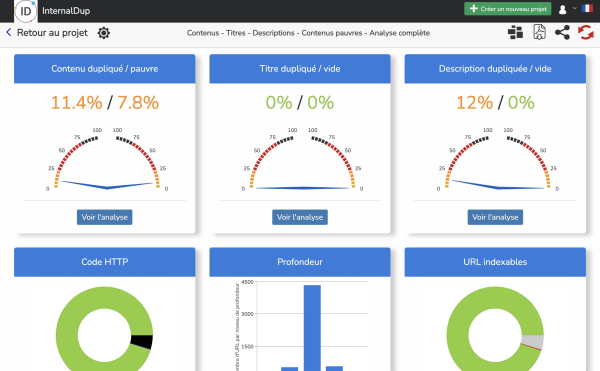This screenshot has width=600, height=371.
Task: Select the French flag language icon
Action: (x=587, y=8)
